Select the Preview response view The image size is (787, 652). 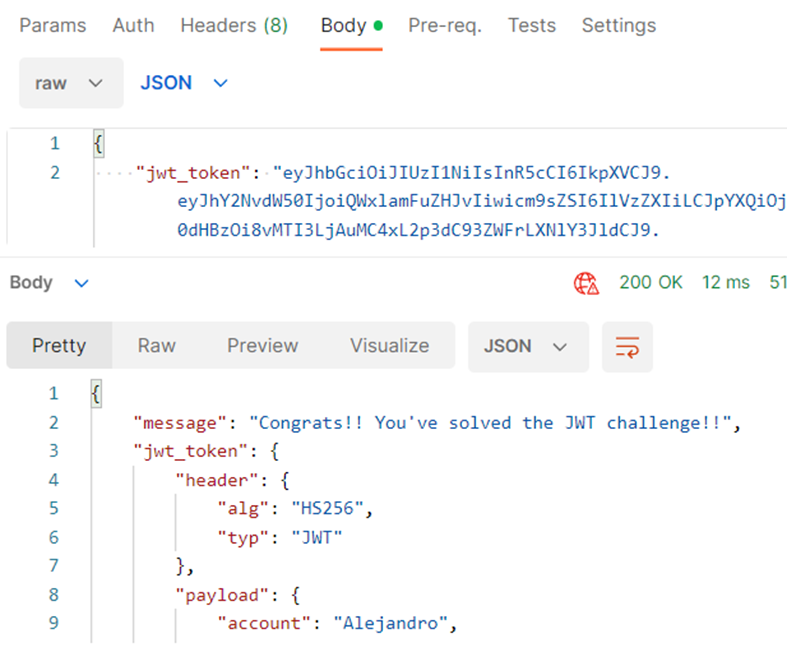[263, 346]
